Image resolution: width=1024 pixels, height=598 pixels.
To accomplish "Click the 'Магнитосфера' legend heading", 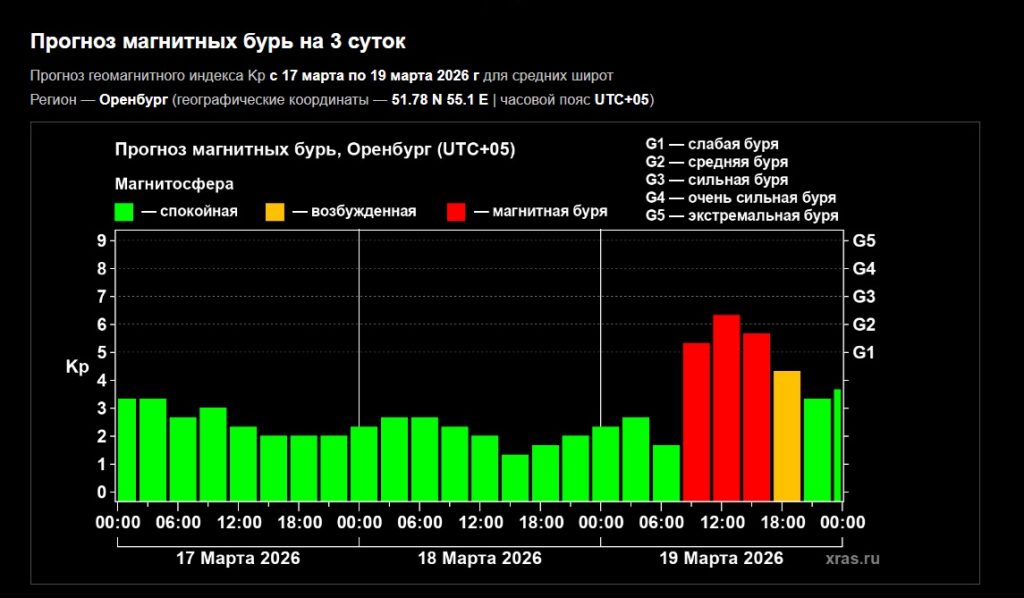I will 174,184.
